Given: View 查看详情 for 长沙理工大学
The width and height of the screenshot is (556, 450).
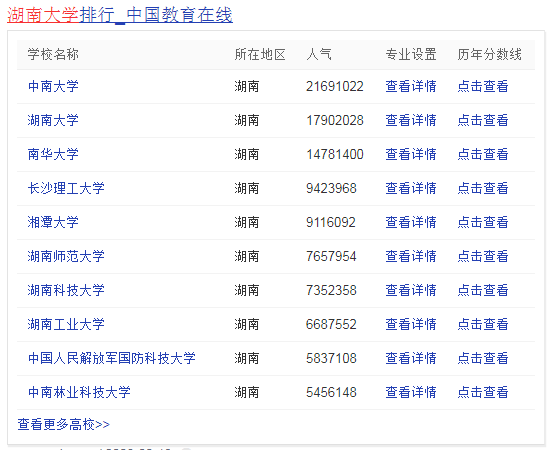Looking at the screenshot, I should click(x=411, y=188).
